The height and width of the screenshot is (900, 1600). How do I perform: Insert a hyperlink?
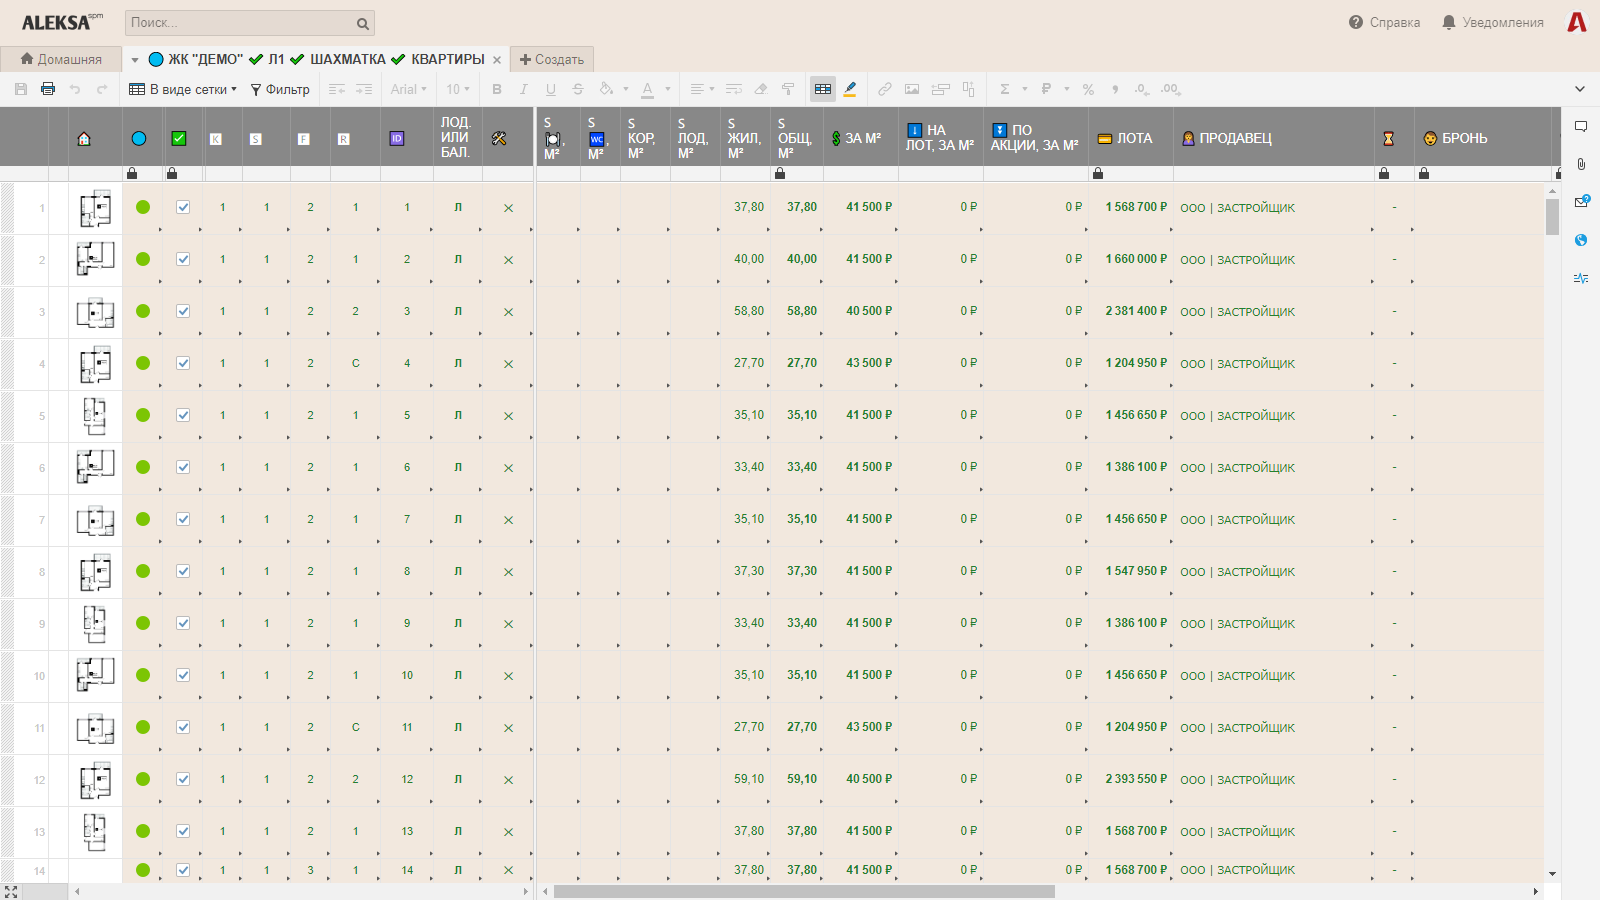pos(885,89)
